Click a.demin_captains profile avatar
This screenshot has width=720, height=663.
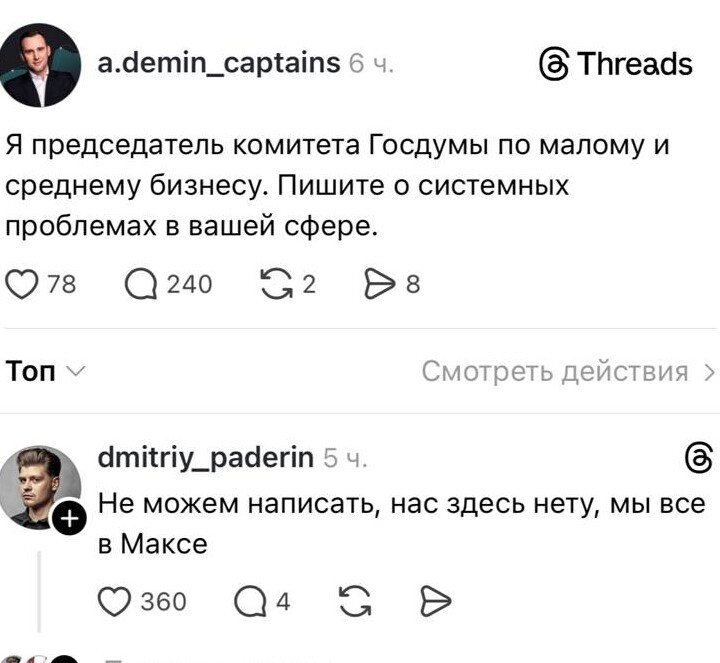pyautogui.click(x=41, y=65)
